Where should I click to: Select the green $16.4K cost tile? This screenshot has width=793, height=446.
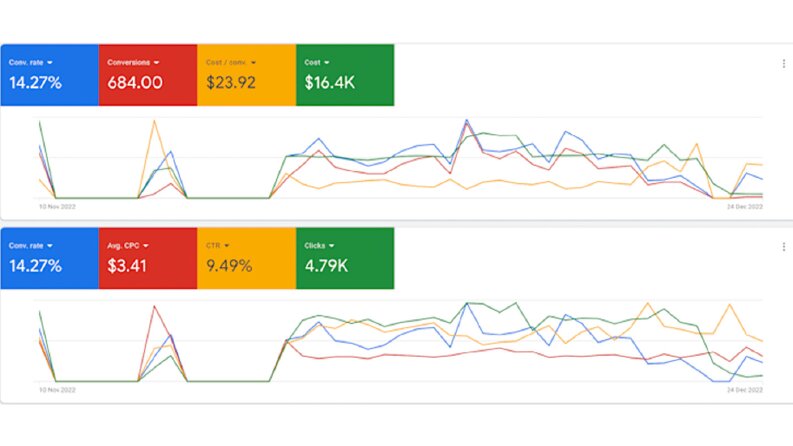click(x=345, y=75)
